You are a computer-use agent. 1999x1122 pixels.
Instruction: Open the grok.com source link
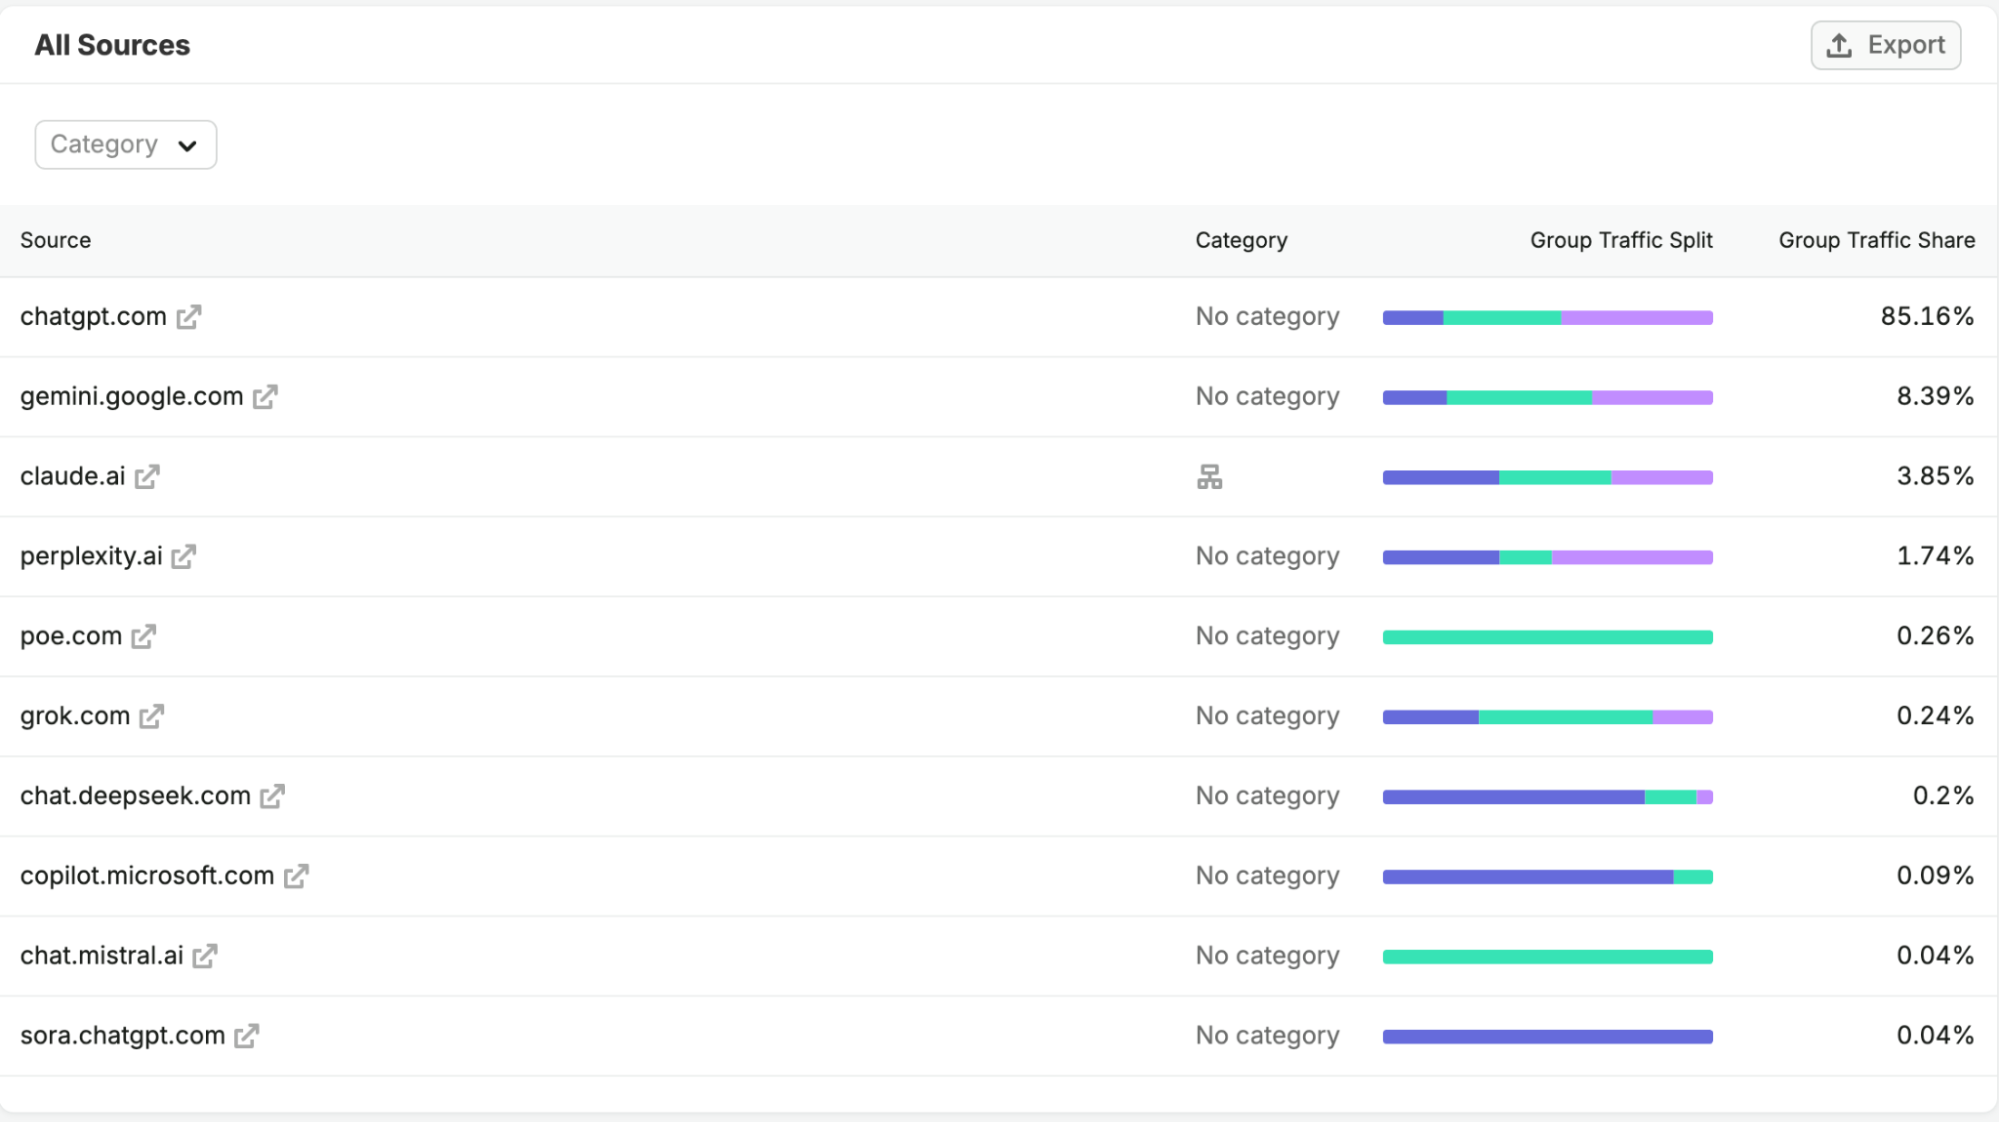point(75,716)
